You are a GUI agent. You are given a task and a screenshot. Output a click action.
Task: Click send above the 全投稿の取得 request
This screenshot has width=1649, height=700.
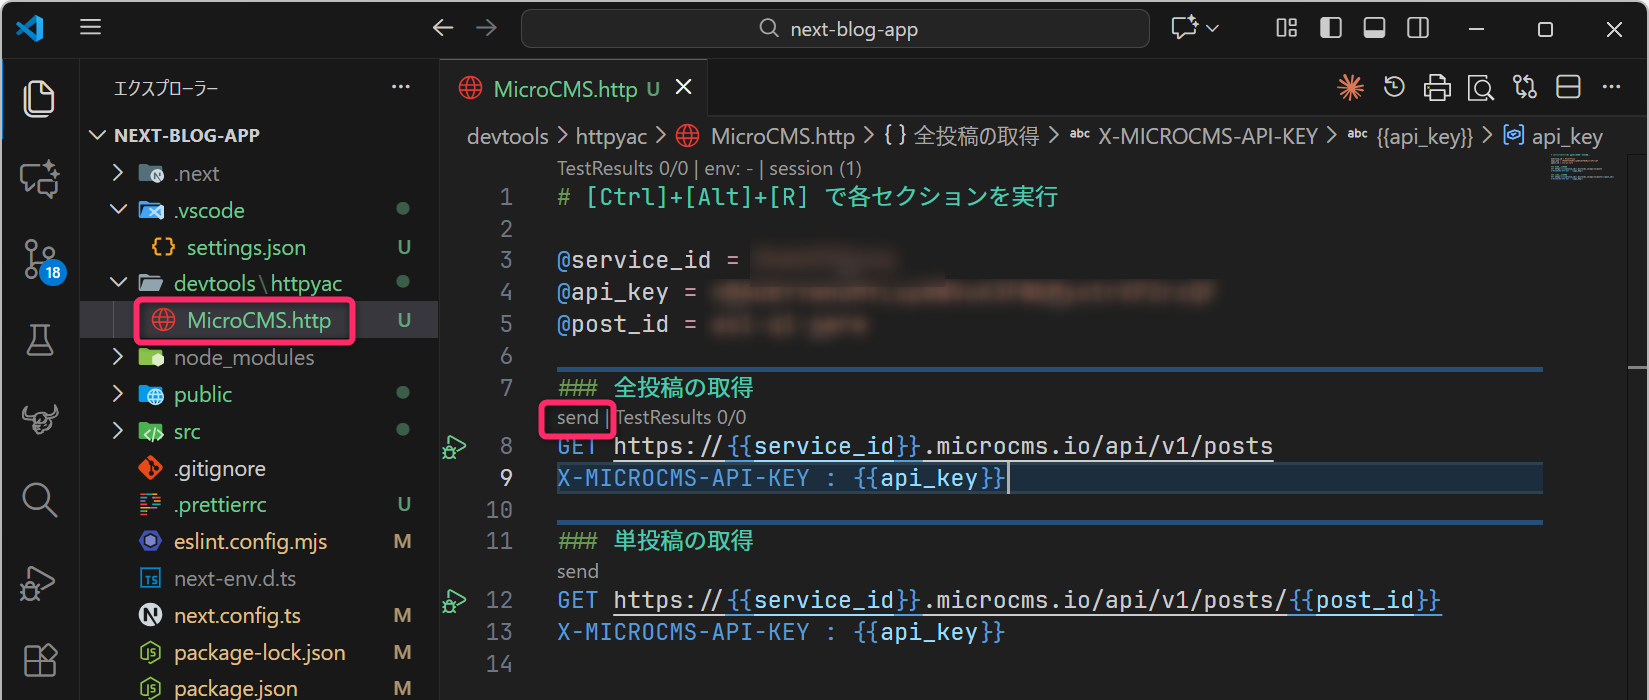577,418
